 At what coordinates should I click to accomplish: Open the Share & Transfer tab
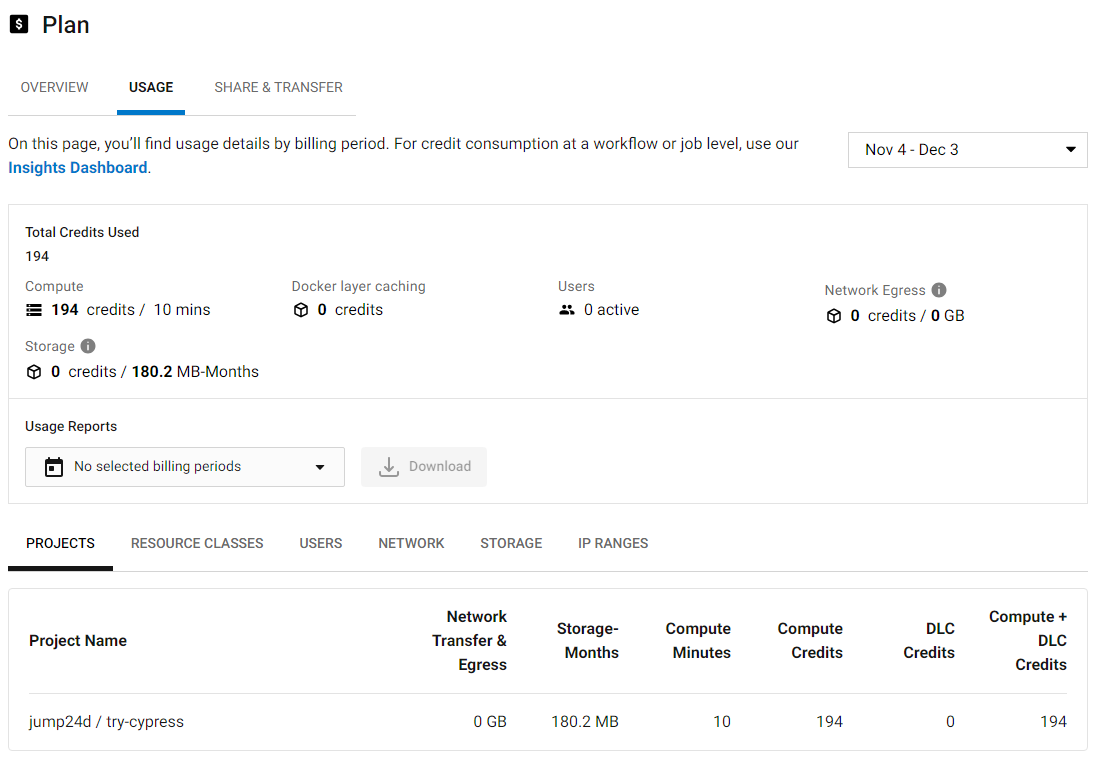click(x=278, y=88)
